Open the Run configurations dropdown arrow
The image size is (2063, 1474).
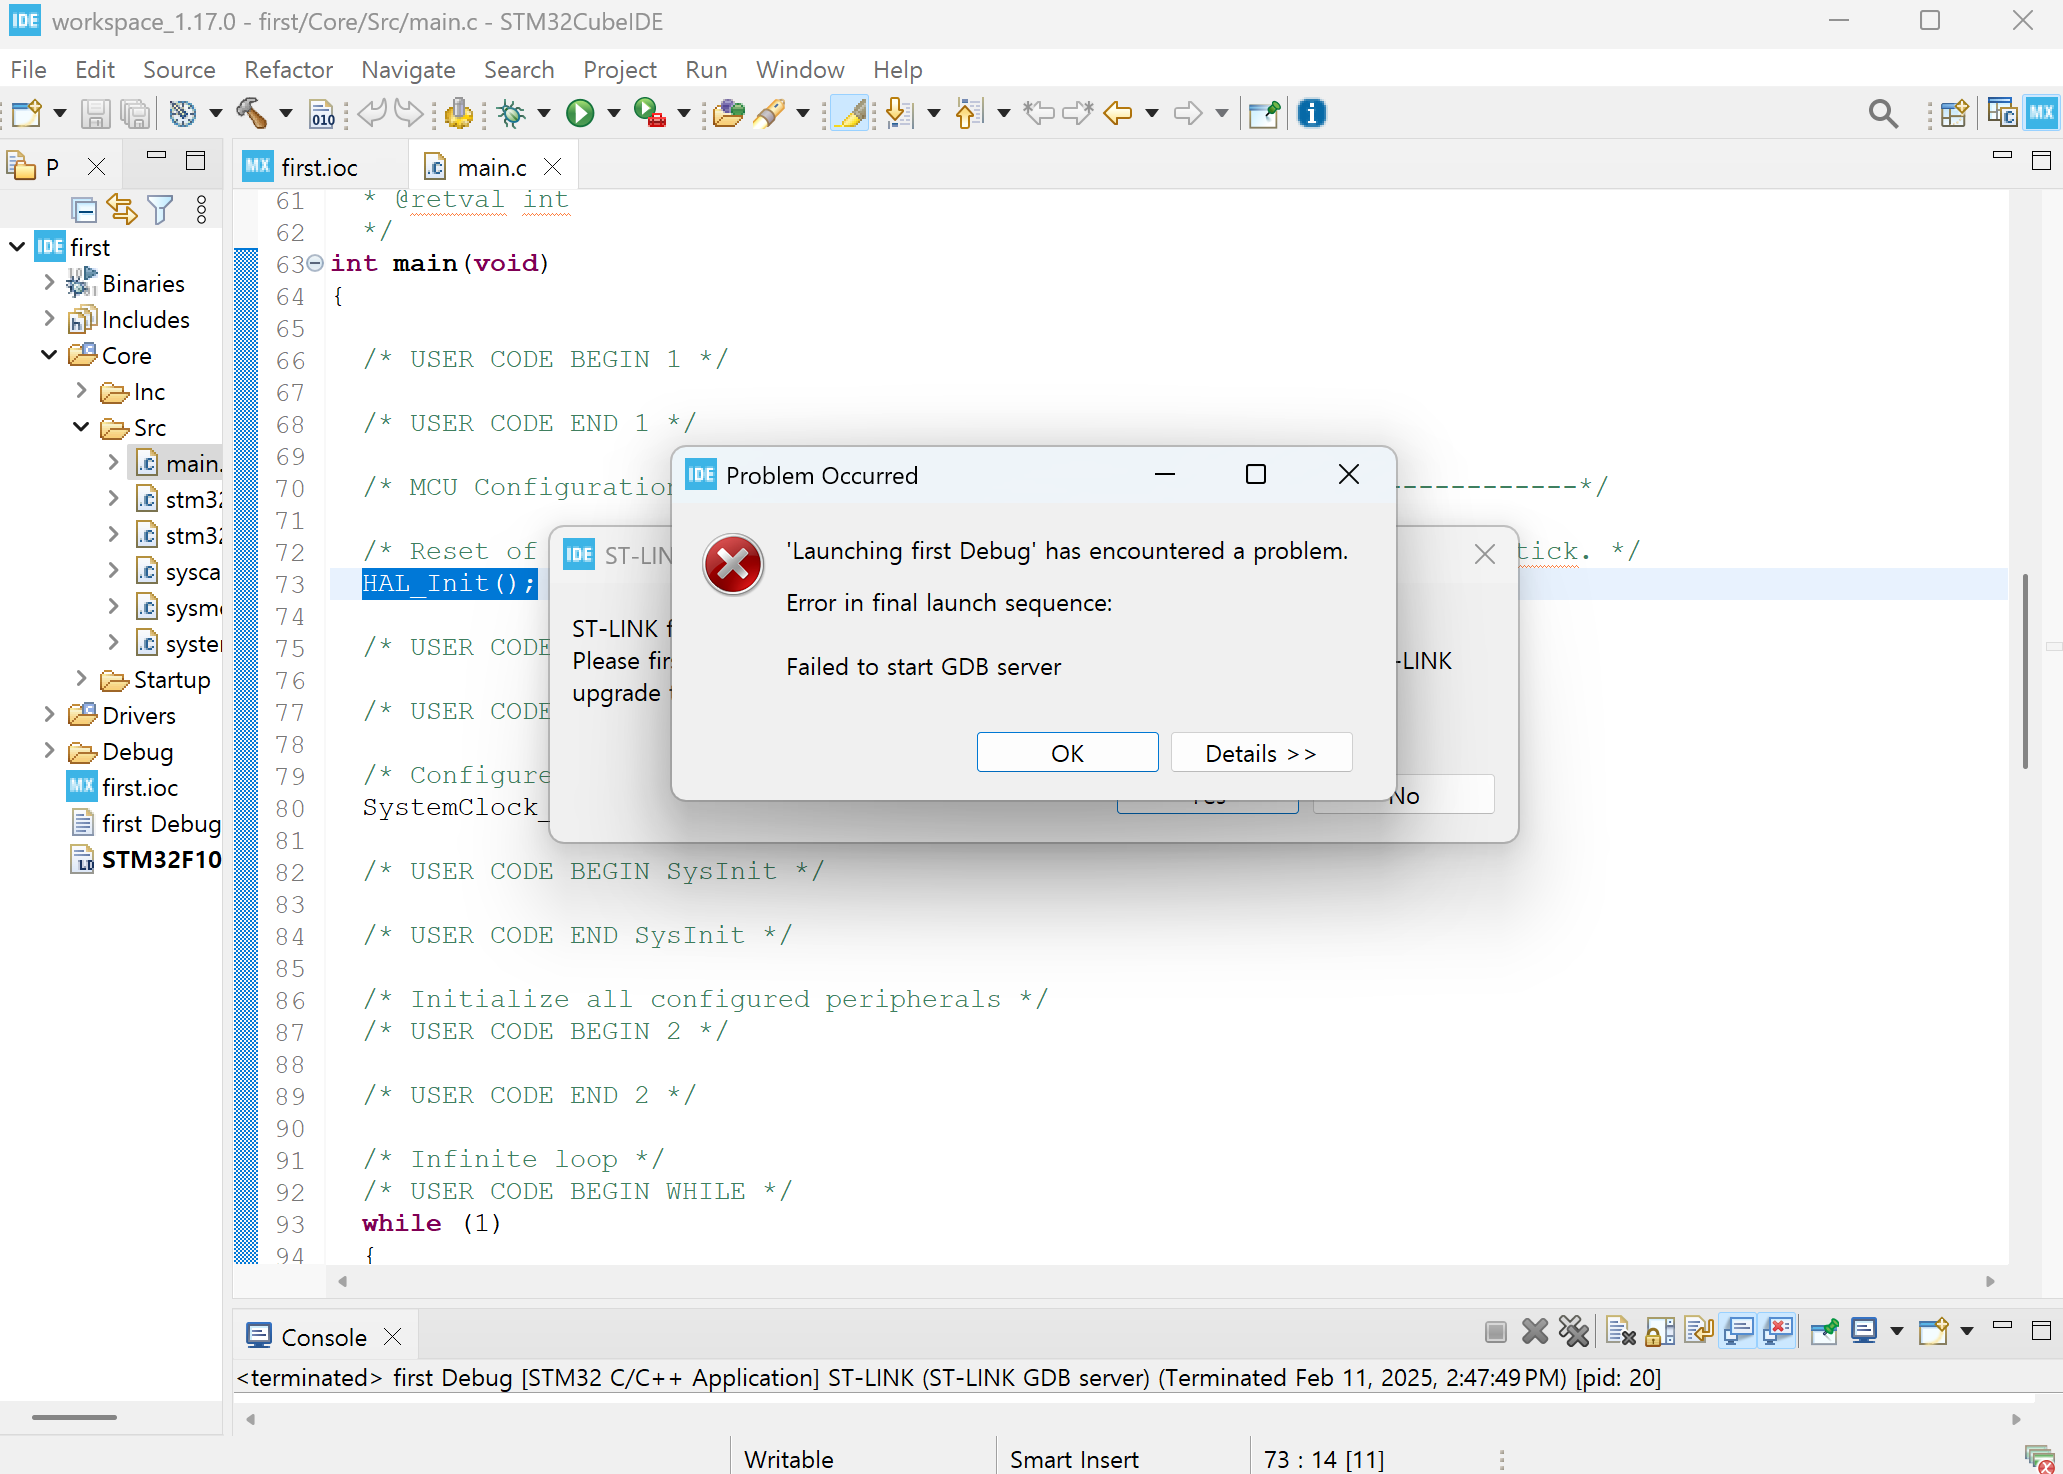[x=614, y=113]
